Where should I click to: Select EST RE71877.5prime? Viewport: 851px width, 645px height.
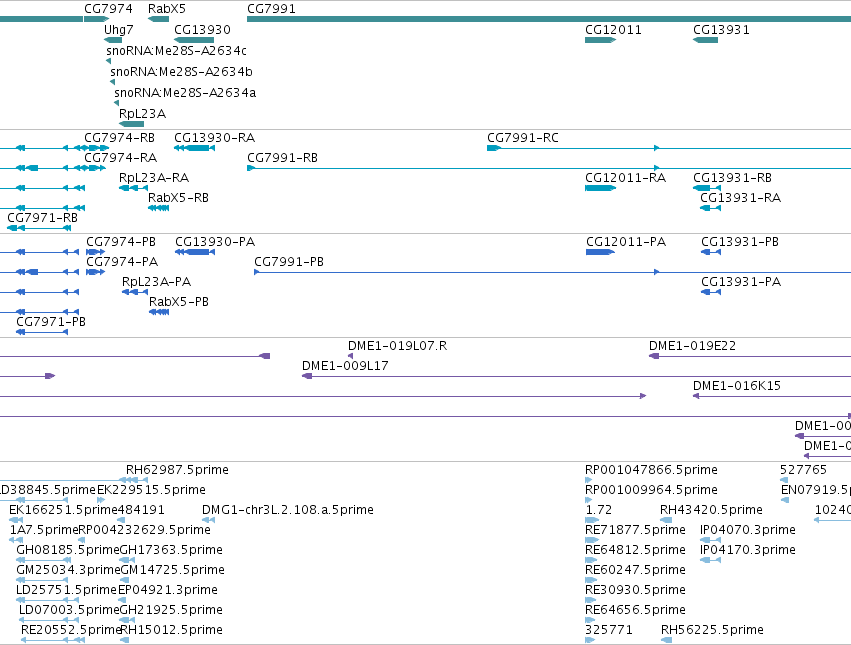(635, 529)
